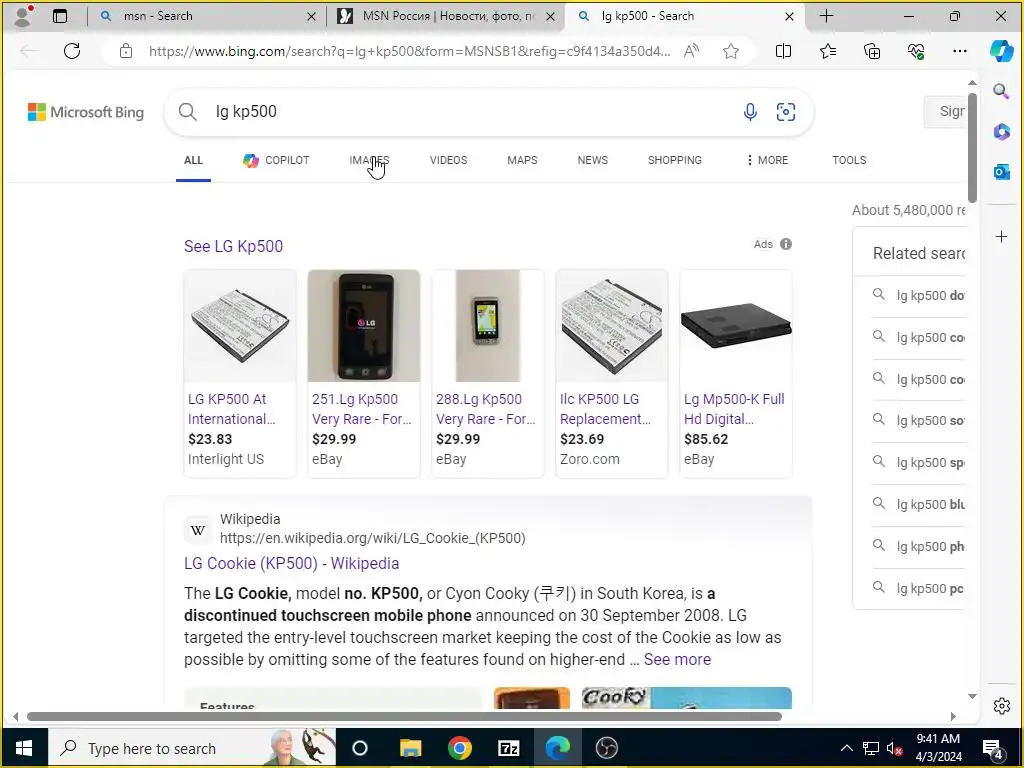
Task: Click Windows taskbar search box
Action: click(192, 748)
